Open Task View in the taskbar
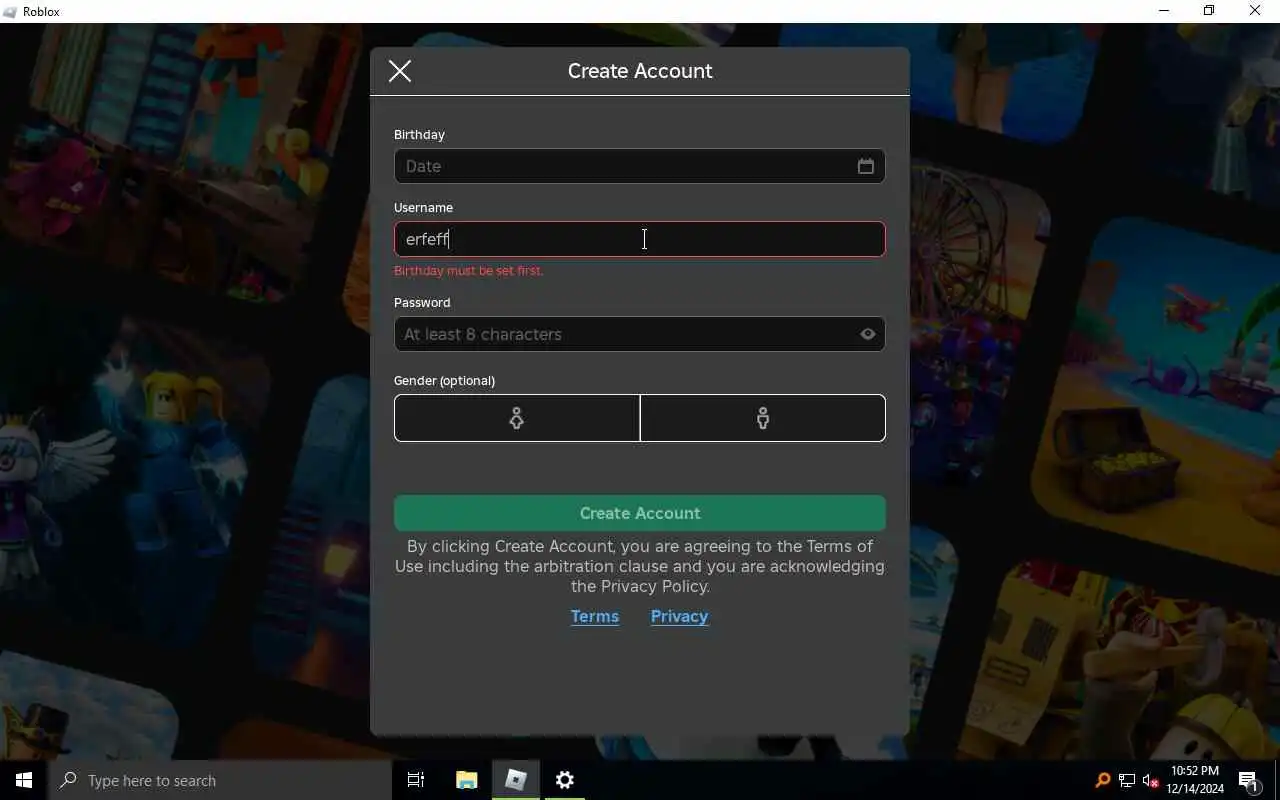This screenshot has width=1280, height=800. [416, 780]
